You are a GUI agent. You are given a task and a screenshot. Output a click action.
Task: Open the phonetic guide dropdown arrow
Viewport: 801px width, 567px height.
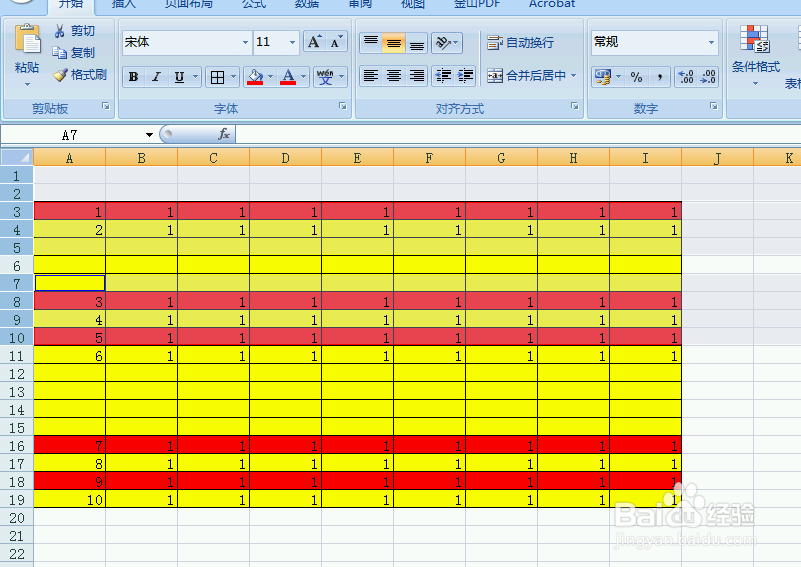click(x=341, y=77)
